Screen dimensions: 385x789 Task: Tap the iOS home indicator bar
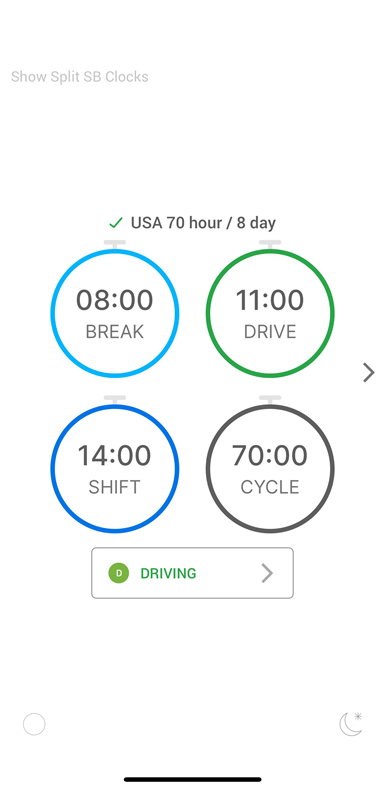pyautogui.click(x=193, y=779)
